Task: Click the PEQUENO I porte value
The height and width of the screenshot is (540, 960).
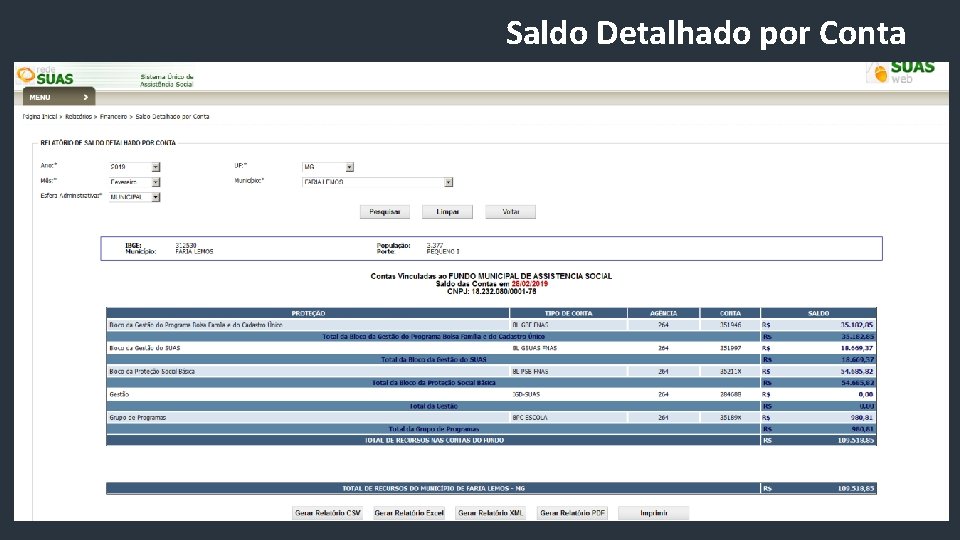Action: pos(443,252)
